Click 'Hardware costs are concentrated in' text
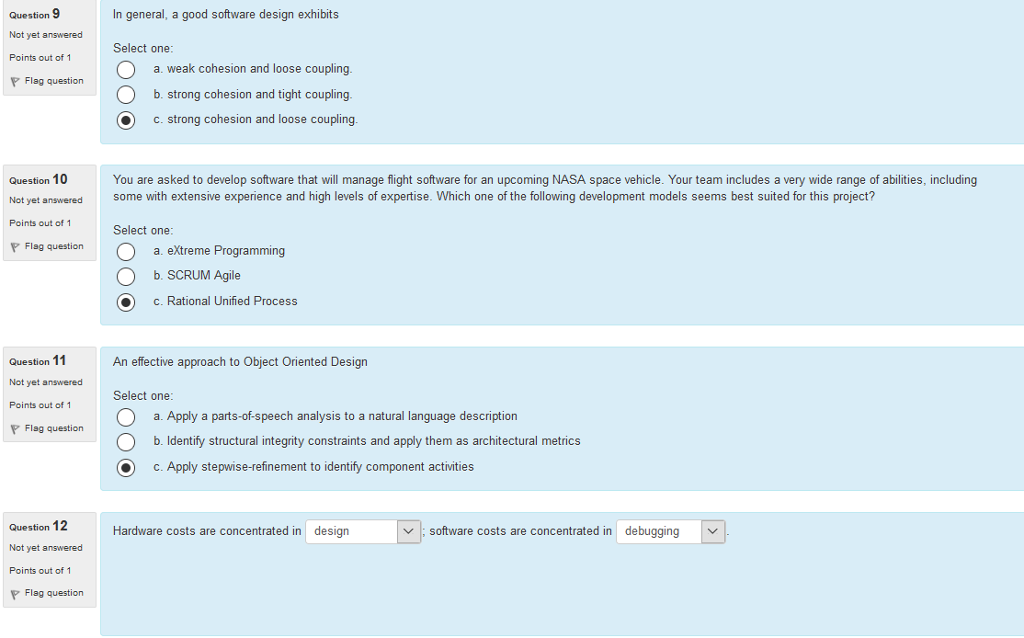 coord(207,531)
